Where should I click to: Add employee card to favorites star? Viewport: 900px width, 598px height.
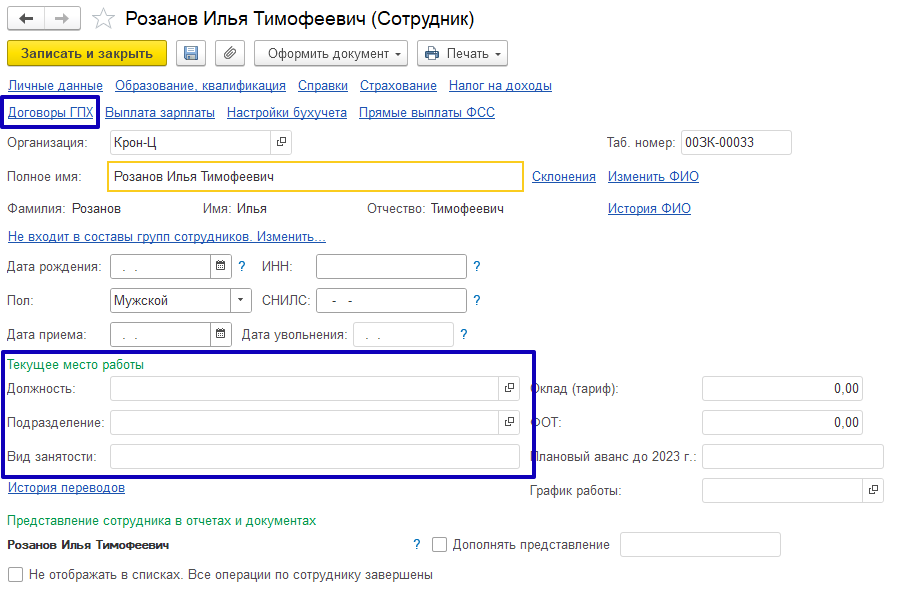pyautogui.click(x=102, y=19)
